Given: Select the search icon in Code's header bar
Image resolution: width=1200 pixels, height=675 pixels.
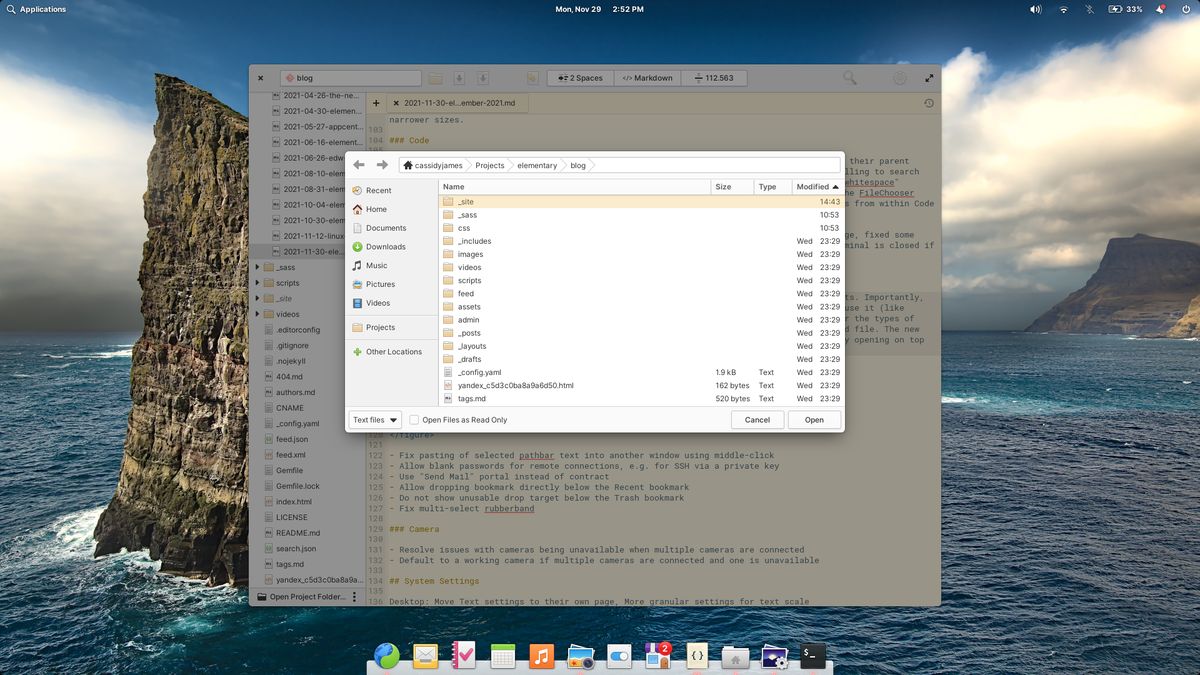Looking at the screenshot, I should pos(849,77).
